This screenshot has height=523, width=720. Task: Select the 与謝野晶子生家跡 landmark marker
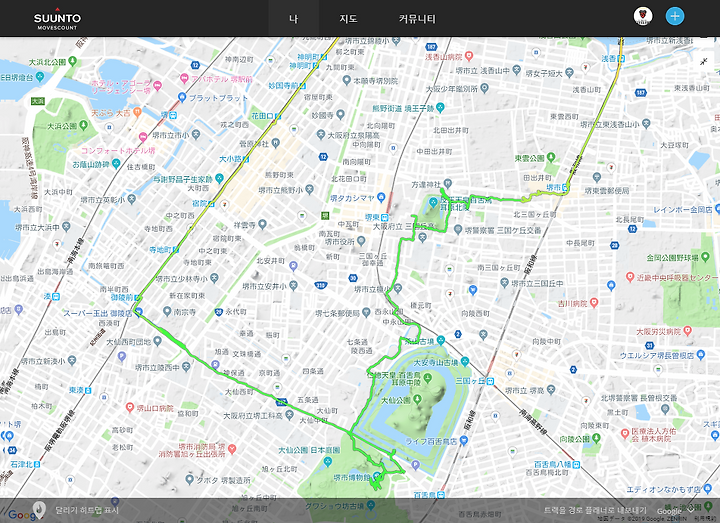click(219, 178)
